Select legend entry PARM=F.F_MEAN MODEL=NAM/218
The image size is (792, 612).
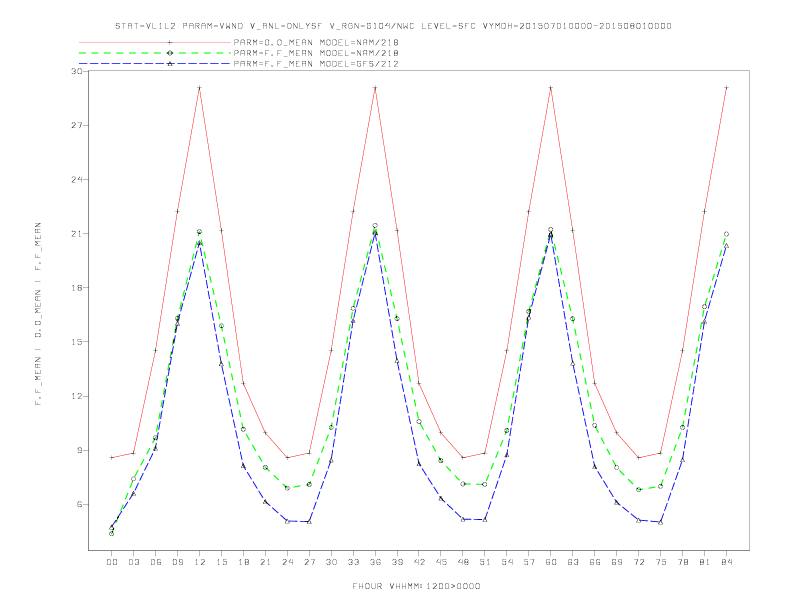(x=316, y=53)
